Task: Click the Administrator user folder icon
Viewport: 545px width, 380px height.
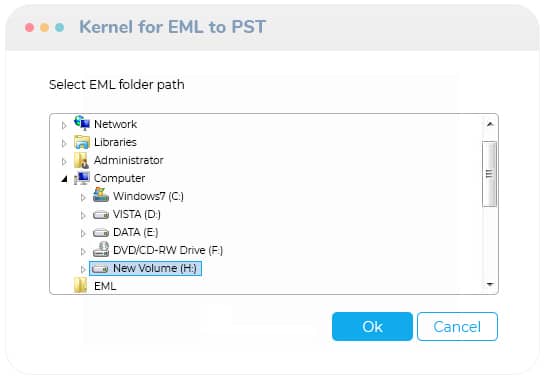Action: pos(81,160)
